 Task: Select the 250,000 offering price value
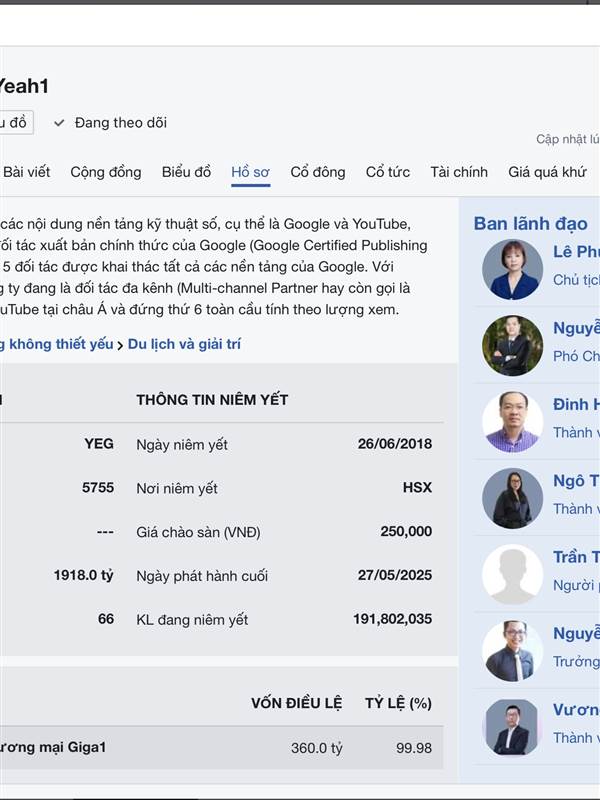click(406, 531)
